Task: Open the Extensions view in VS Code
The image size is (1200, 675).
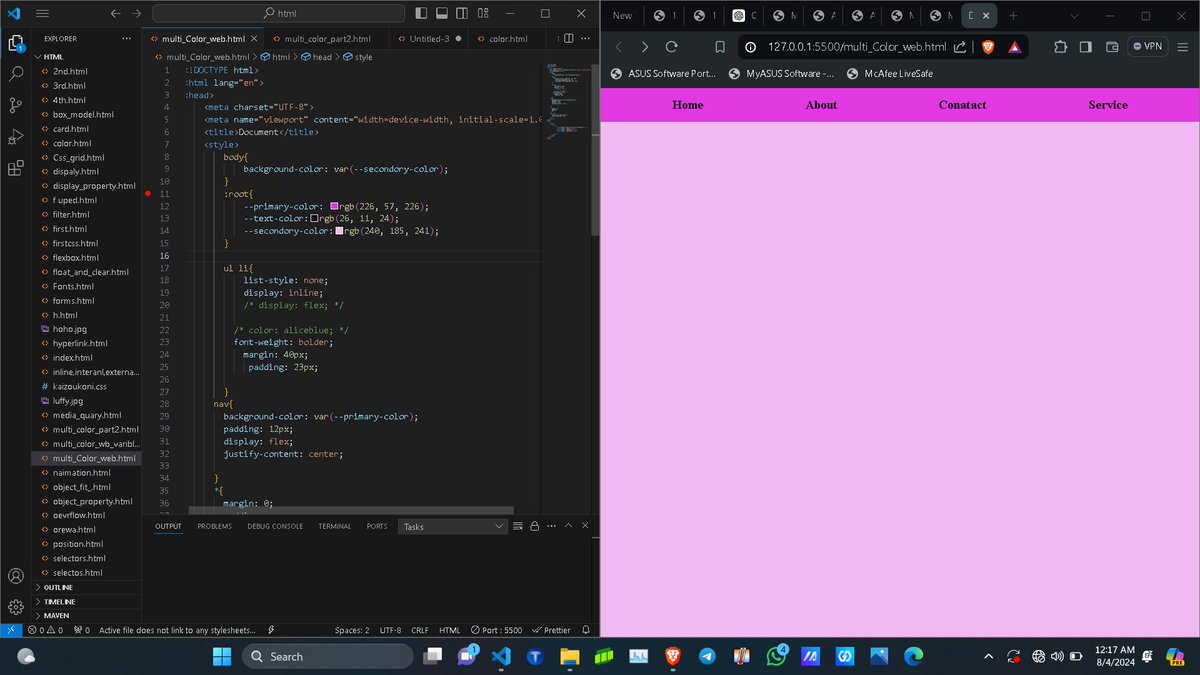Action: (x=15, y=168)
